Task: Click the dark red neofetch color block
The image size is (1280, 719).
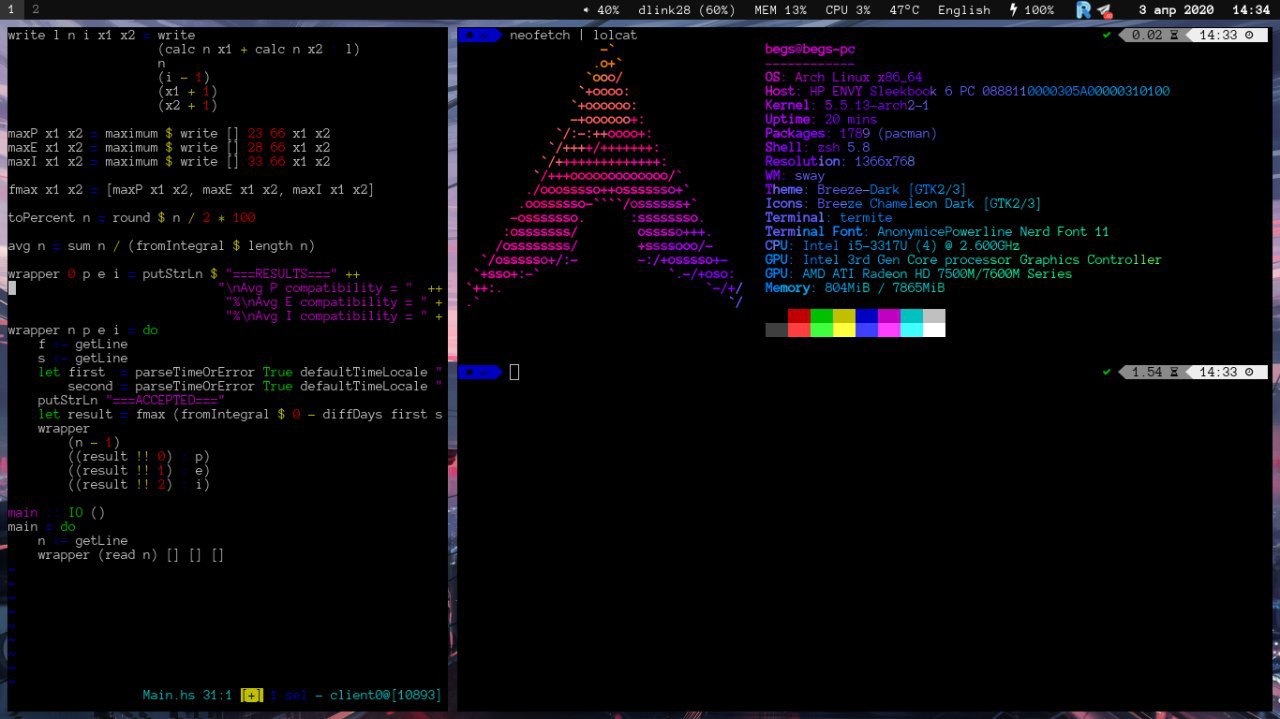Action: click(x=799, y=315)
